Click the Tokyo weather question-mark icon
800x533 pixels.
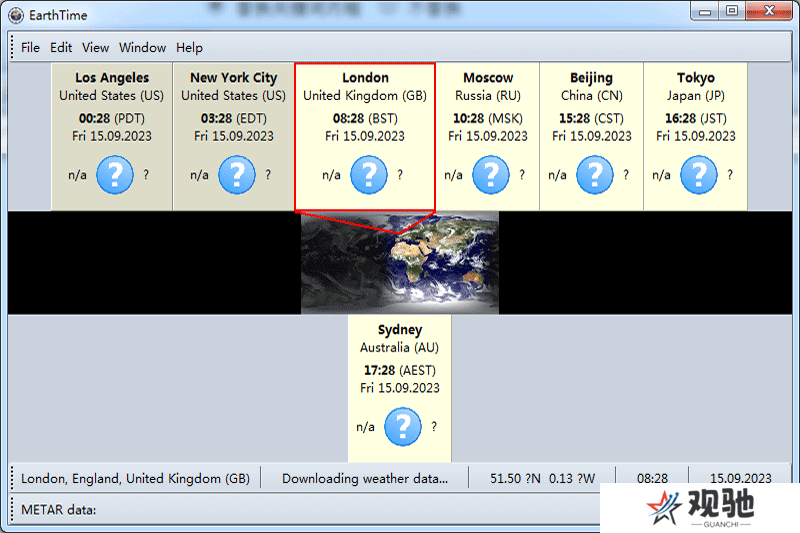699,175
